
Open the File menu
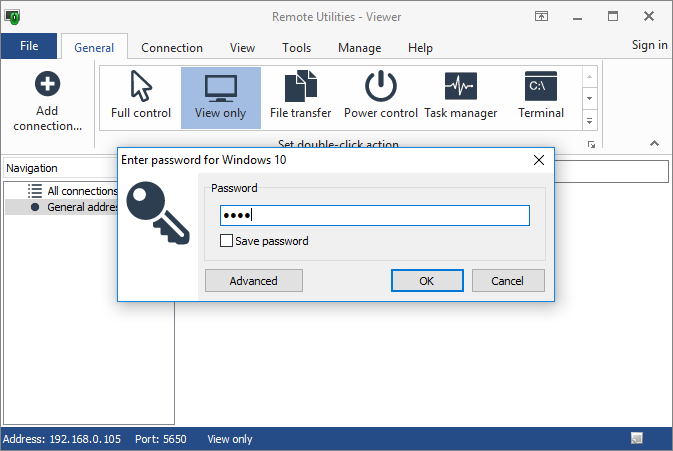(29, 47)
